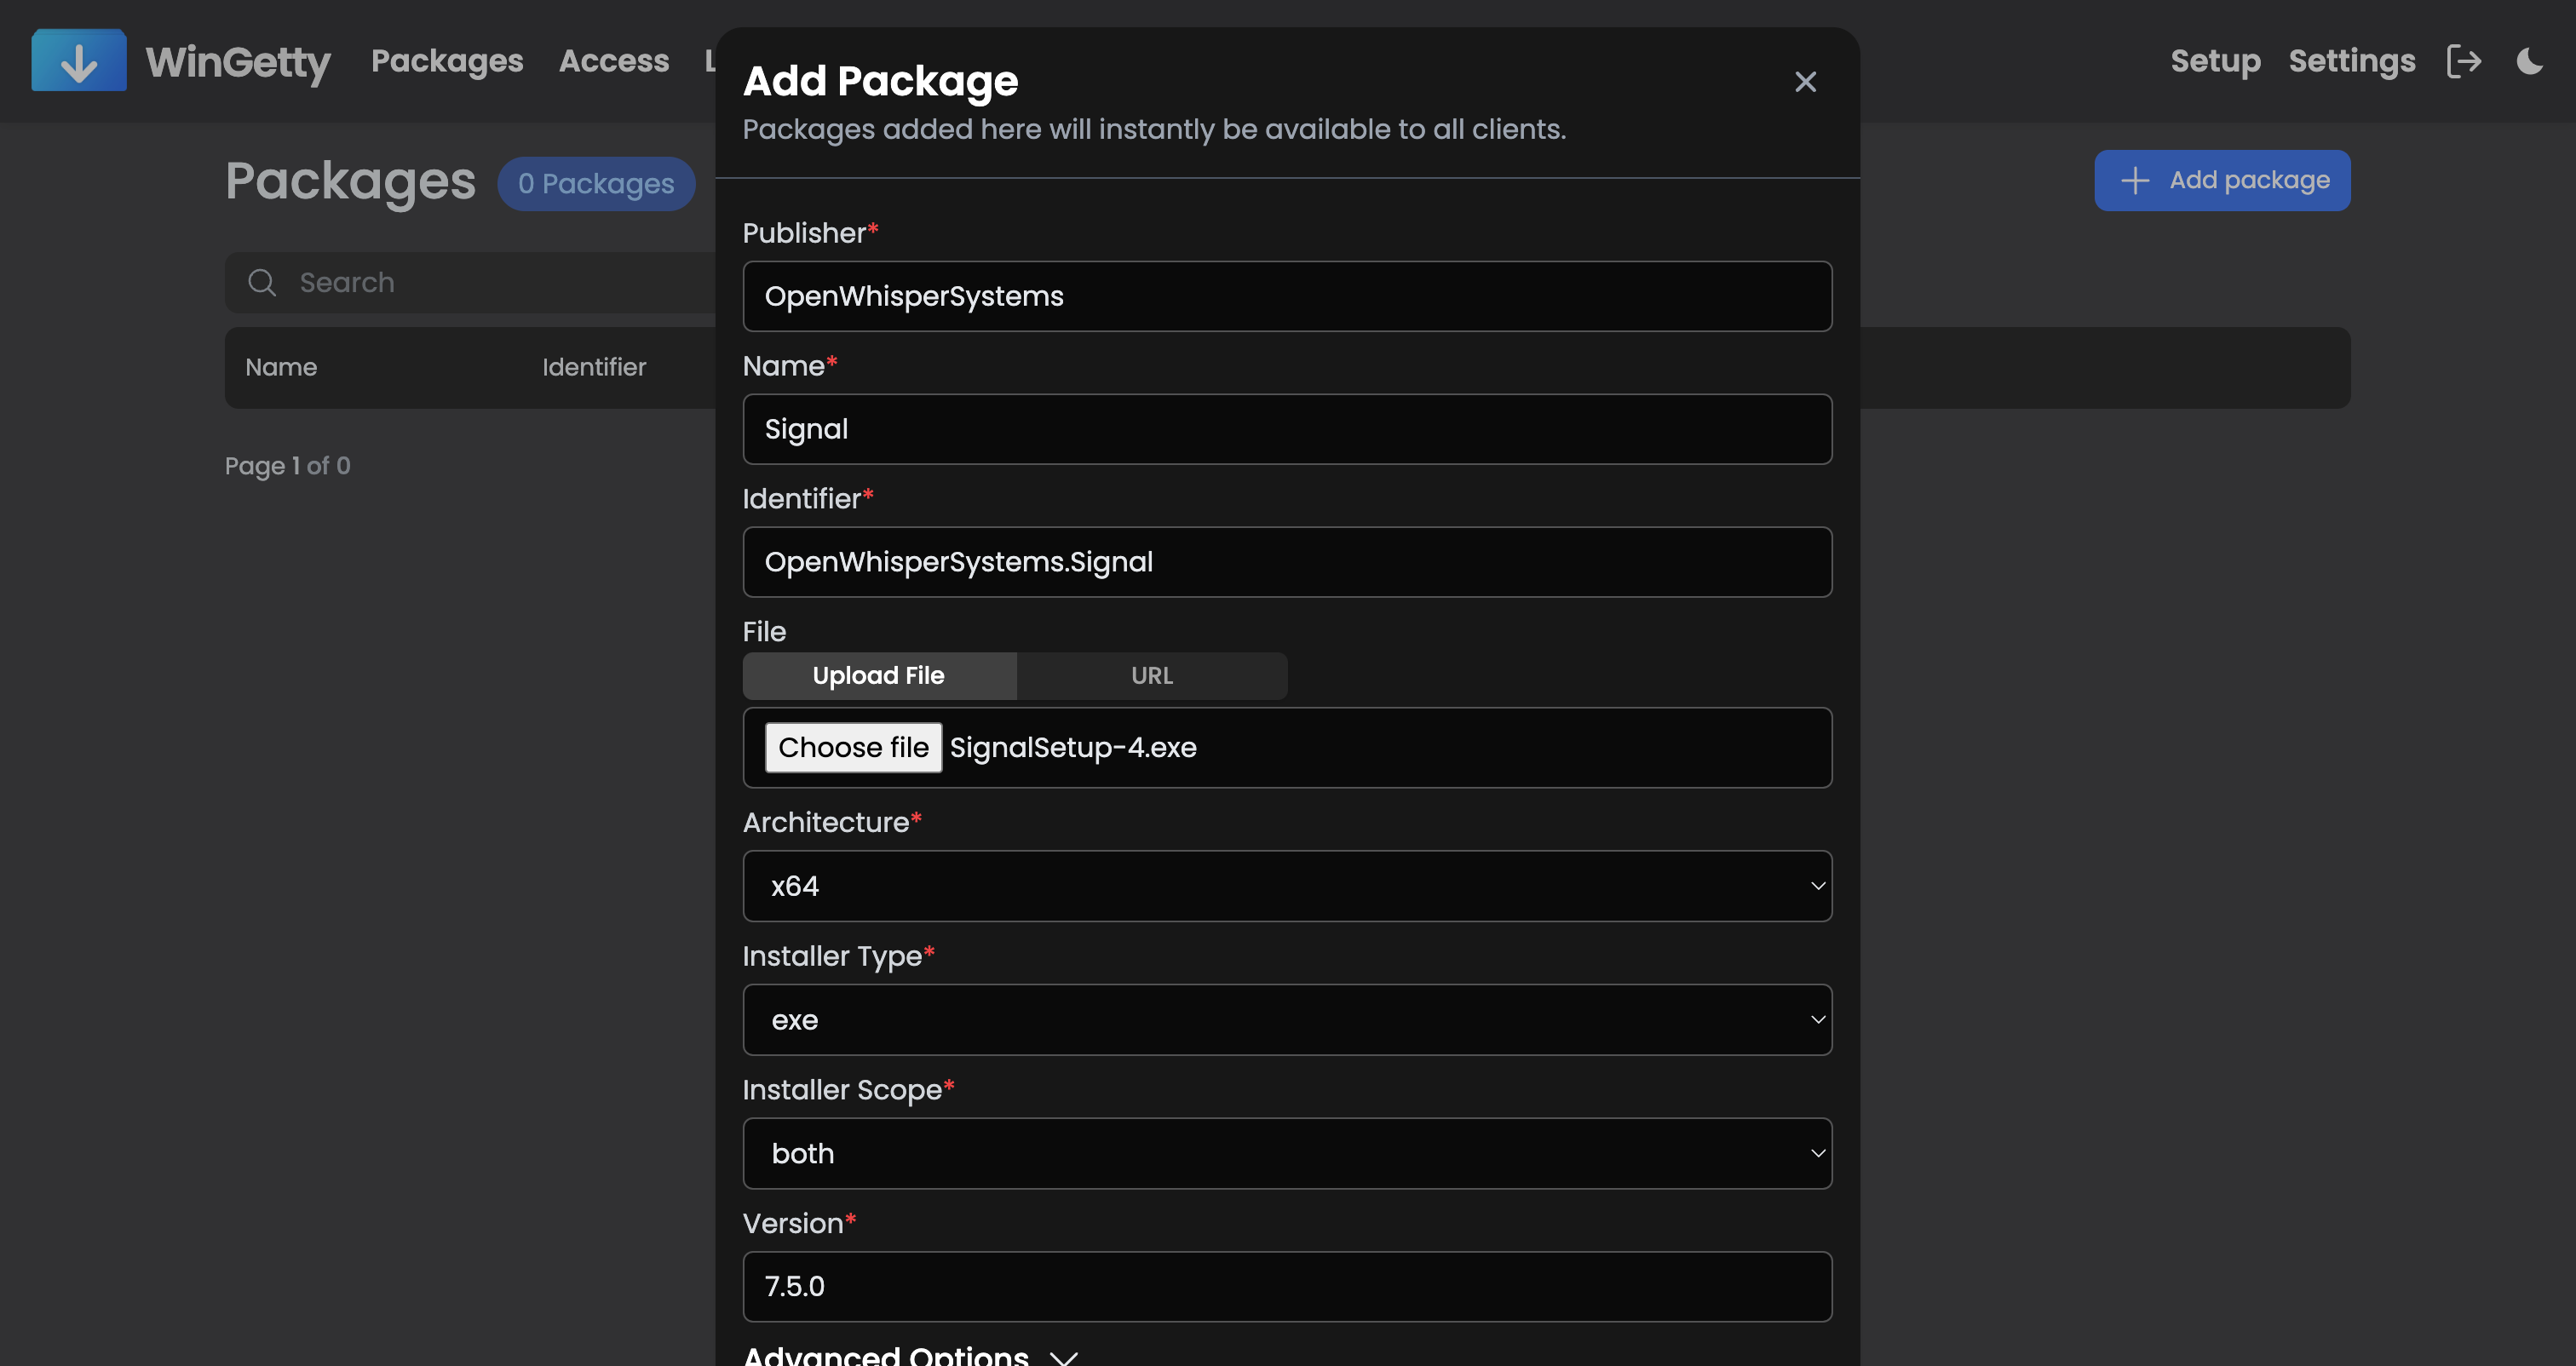Click the search magnifier icon
The width and height of the screenshot is (2576, 1366).
coord(262,283)
